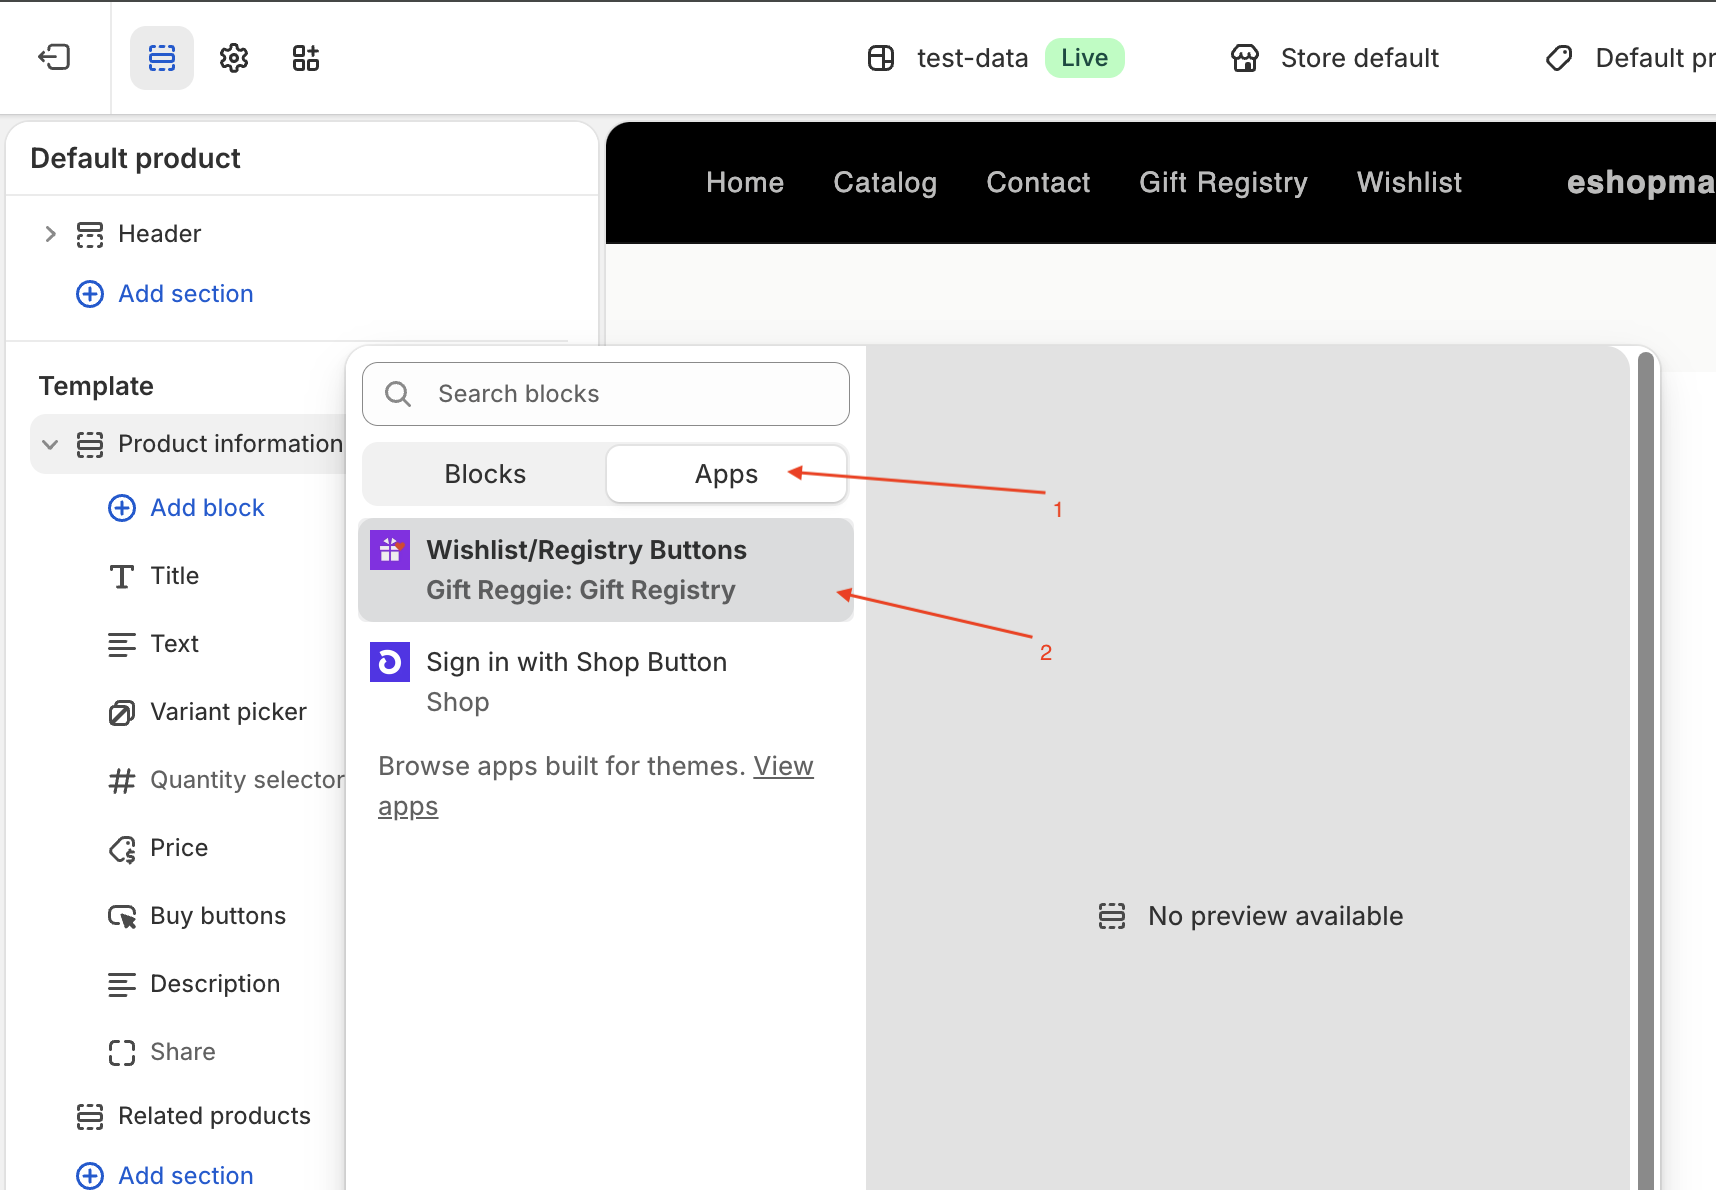Image resolution: width=1716 pixels, height=1190 pixels.
Task: Open the Catalog menu item in preview
Action: [x=885, y=182]
